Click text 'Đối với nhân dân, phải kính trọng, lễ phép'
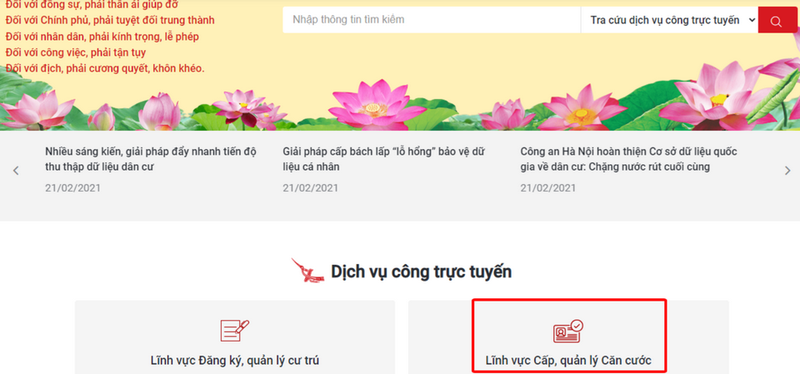The width and height of the screenshot is (800, 374). click(x=102, y=37)
